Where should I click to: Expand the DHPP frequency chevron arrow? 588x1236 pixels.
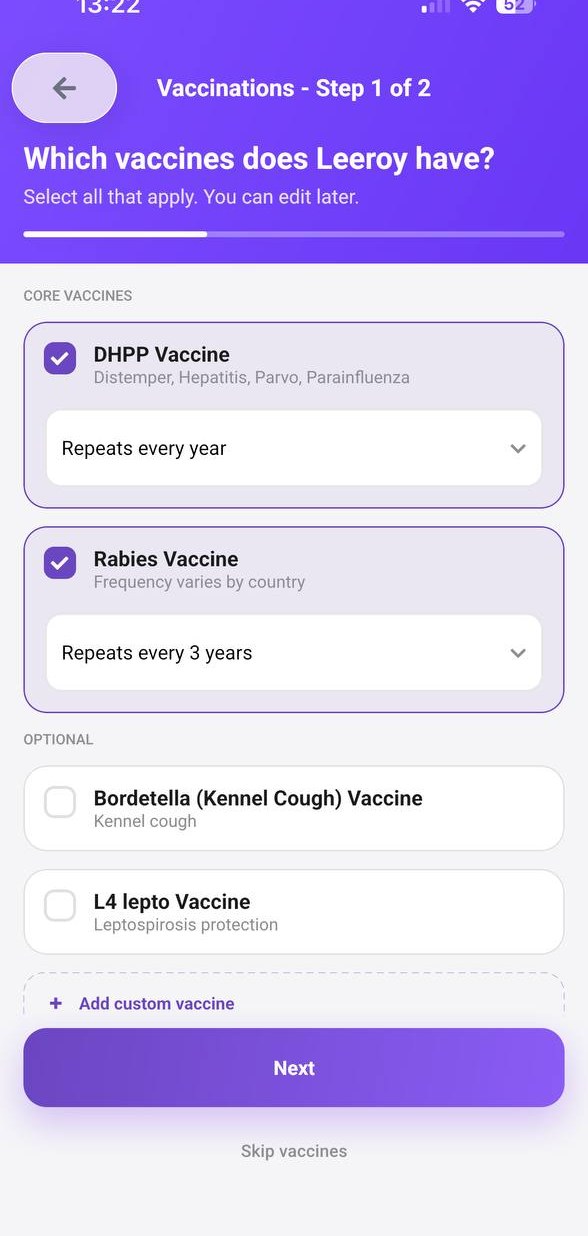518,448
